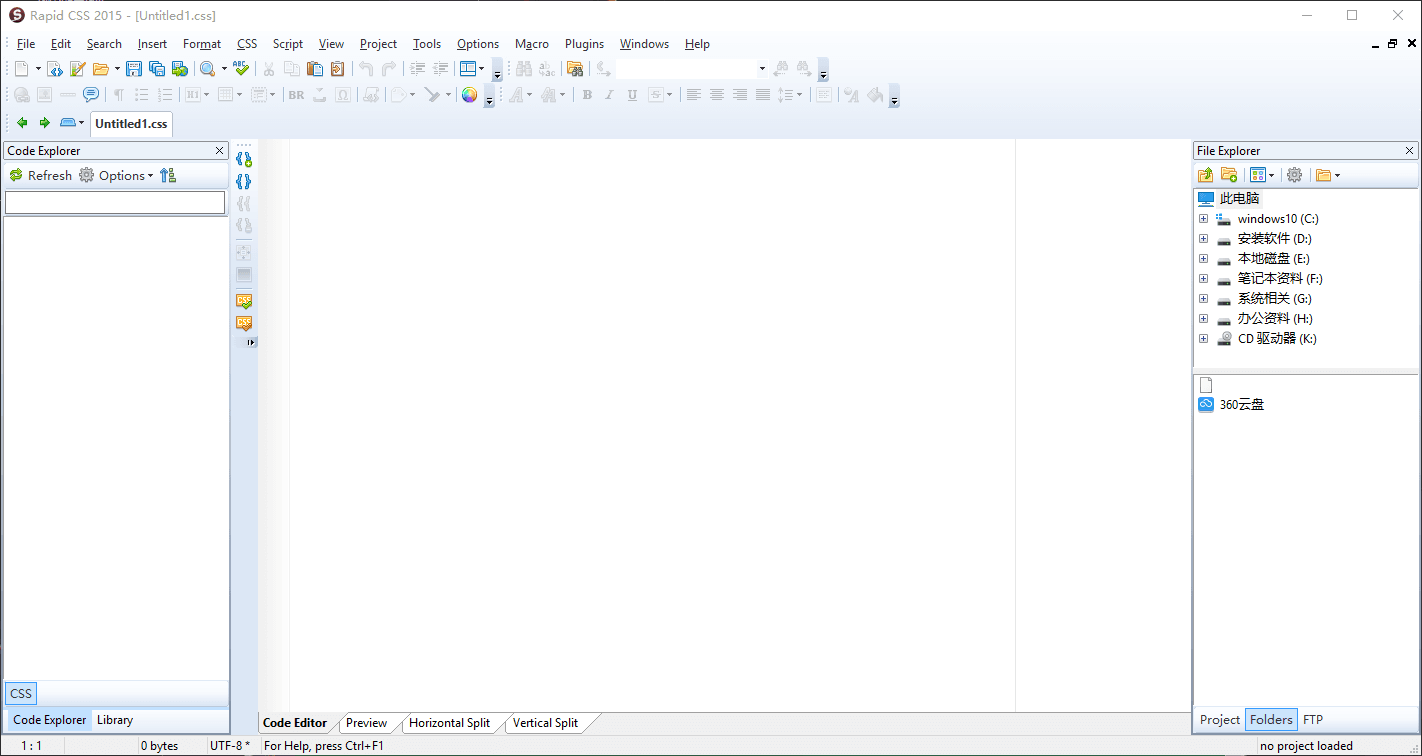Viewport: 1422px width, 756px height.
Task: Click the add new CSS rule braces icon
Action: pos(244,159)
